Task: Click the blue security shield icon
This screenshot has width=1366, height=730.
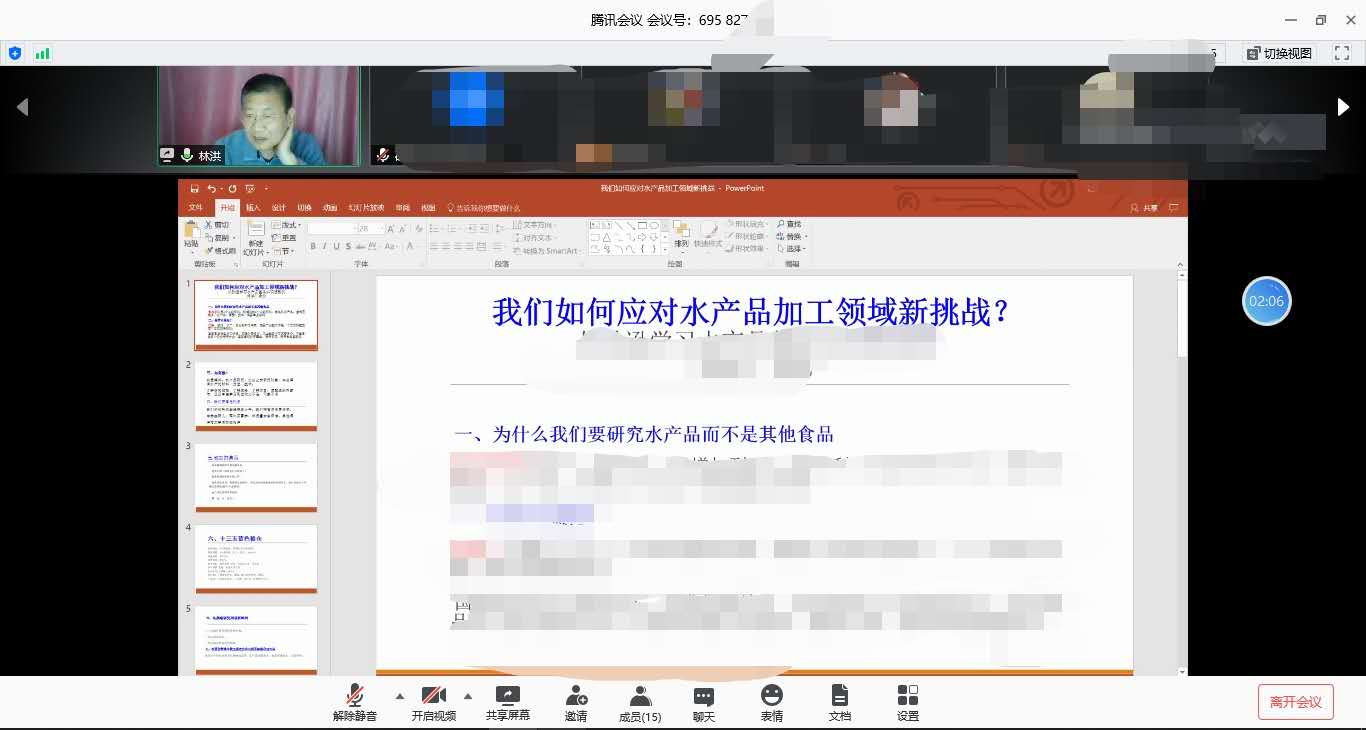Action: point(15,53)
